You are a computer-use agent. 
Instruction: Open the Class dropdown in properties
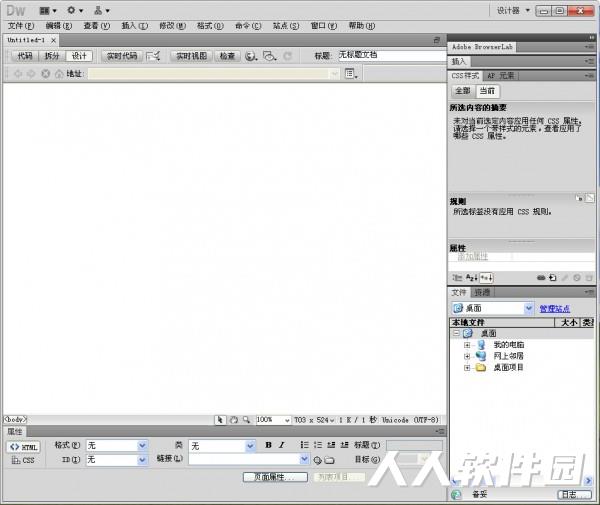coord(250,446)
